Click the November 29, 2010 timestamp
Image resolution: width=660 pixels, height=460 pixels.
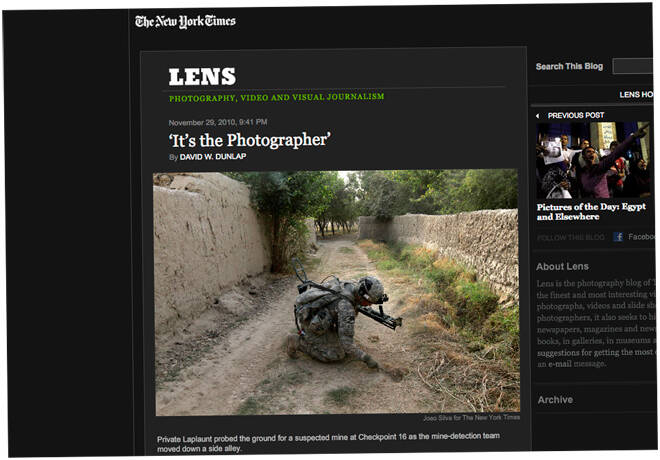(218, 122)
